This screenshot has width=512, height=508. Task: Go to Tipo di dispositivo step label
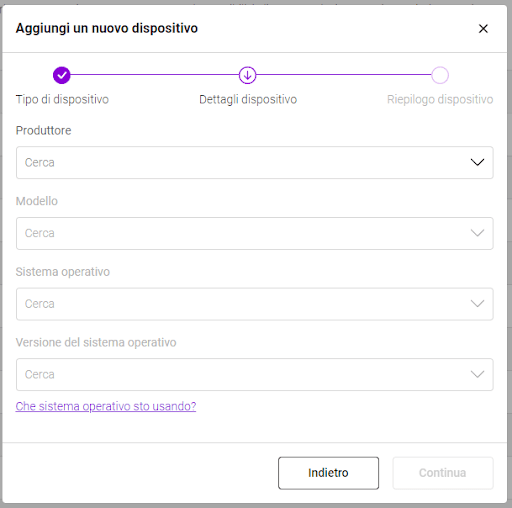pyautogui.click(x=62, y=99)
